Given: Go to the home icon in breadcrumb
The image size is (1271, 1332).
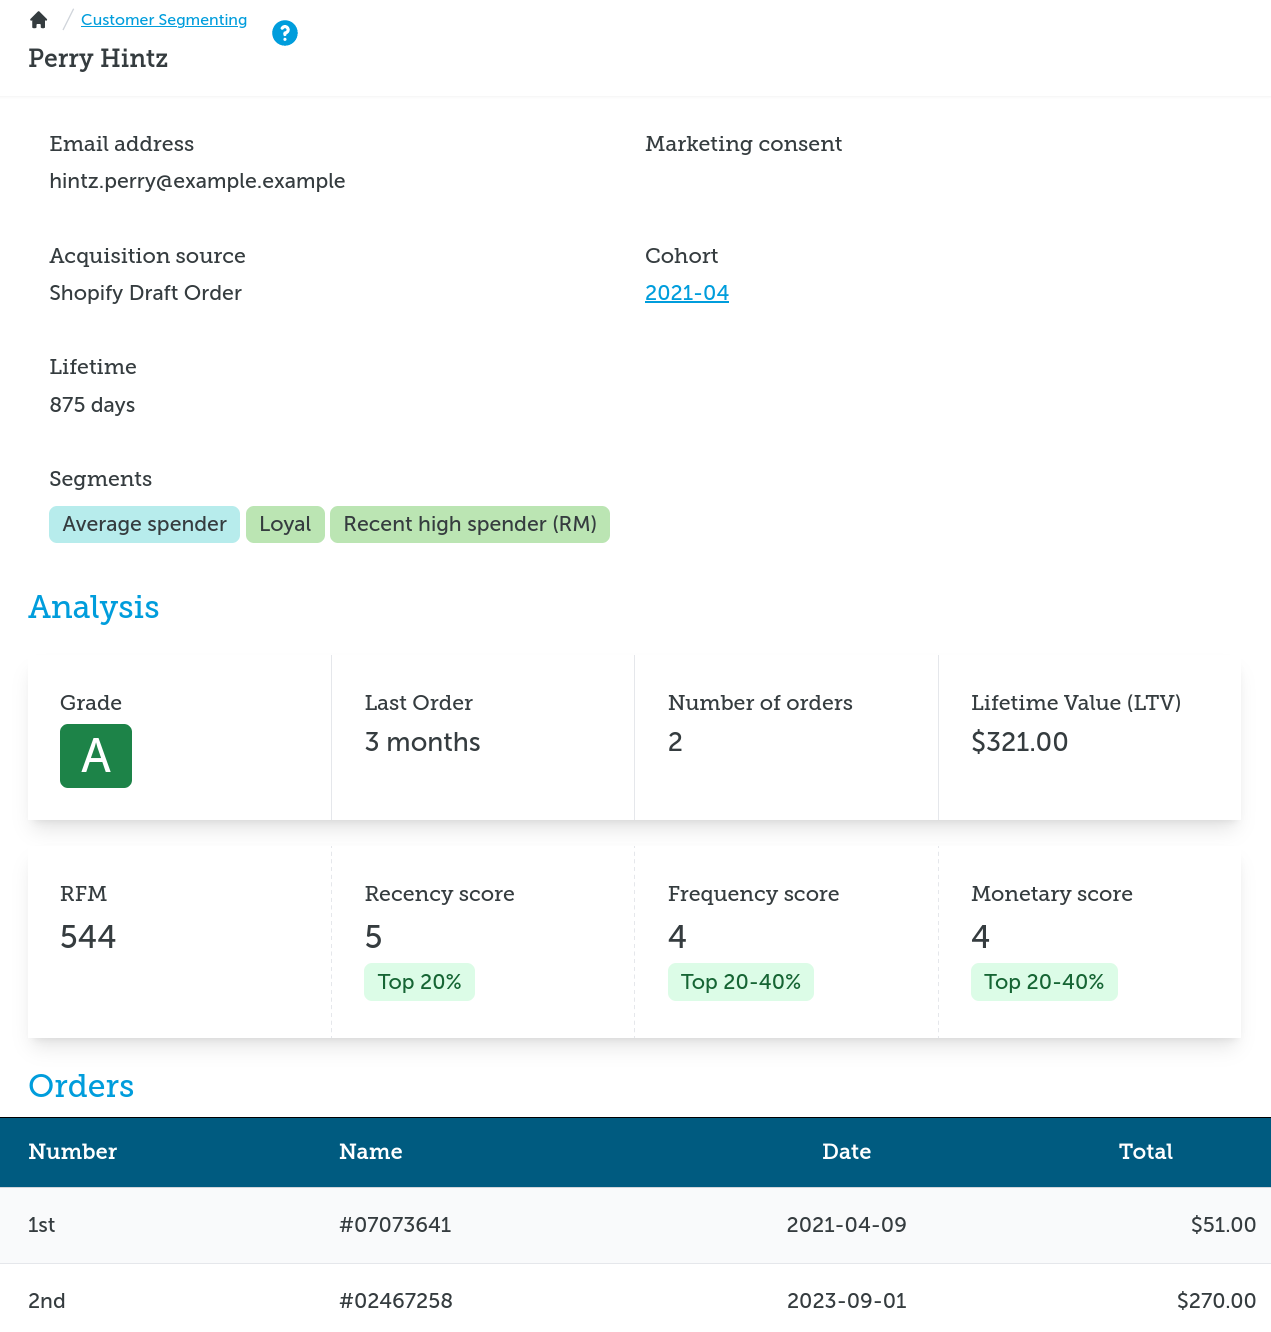Looking at the screenshot, I should pos(39,20).
